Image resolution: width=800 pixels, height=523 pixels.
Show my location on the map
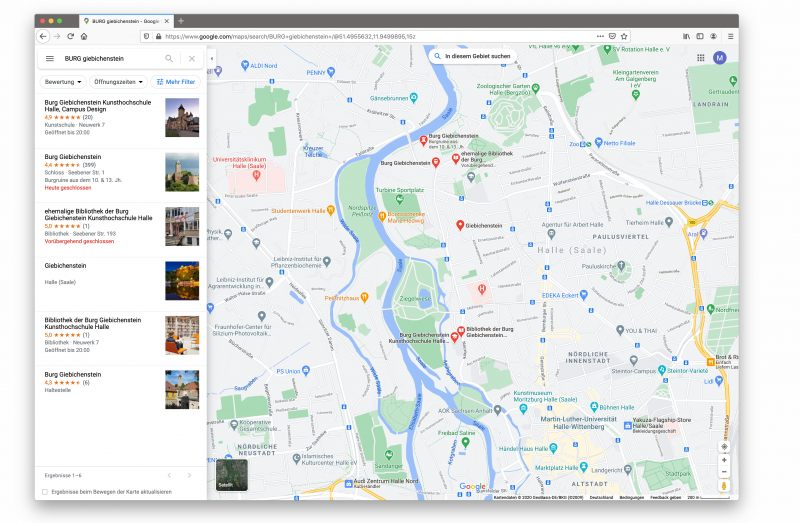point(724,446)
